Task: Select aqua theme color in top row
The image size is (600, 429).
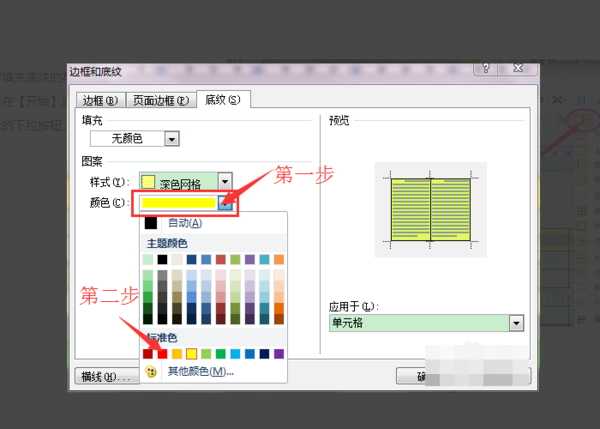Action: pyautogui.click(x=264, y=259)
